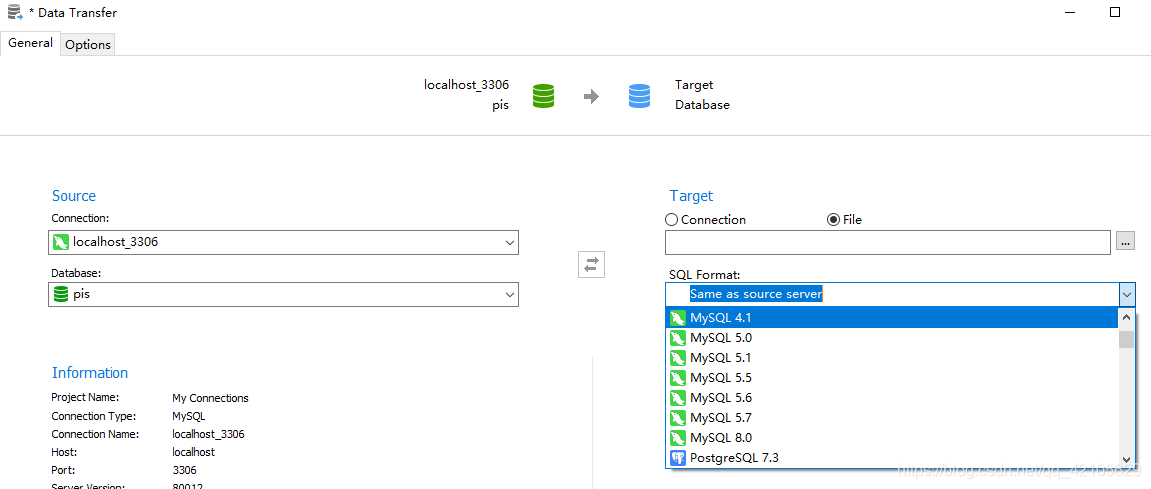Open the source Connection dropdown localhost_3306

click(283, 242)
